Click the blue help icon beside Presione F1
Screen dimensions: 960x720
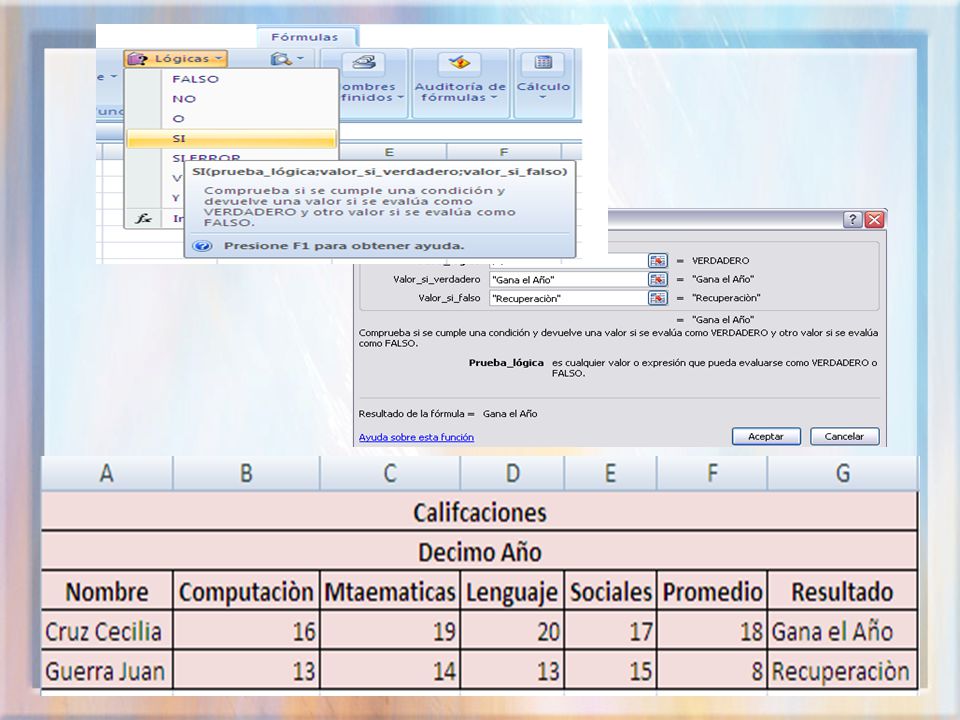tap(202, 246)
